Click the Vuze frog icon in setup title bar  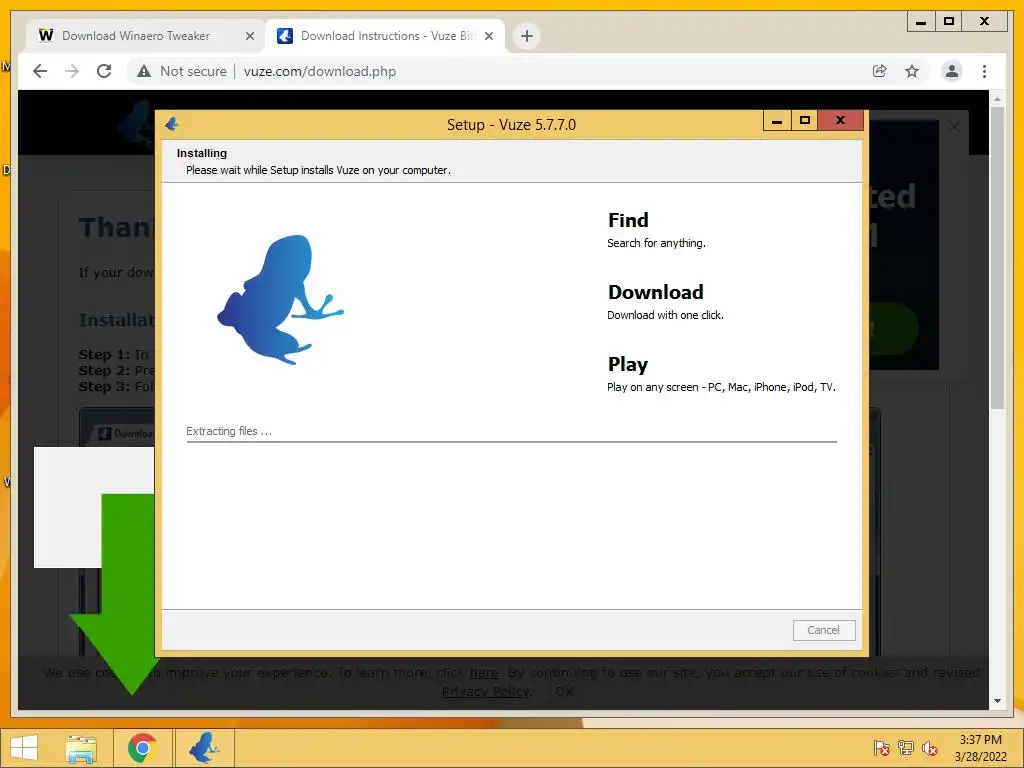172,124
